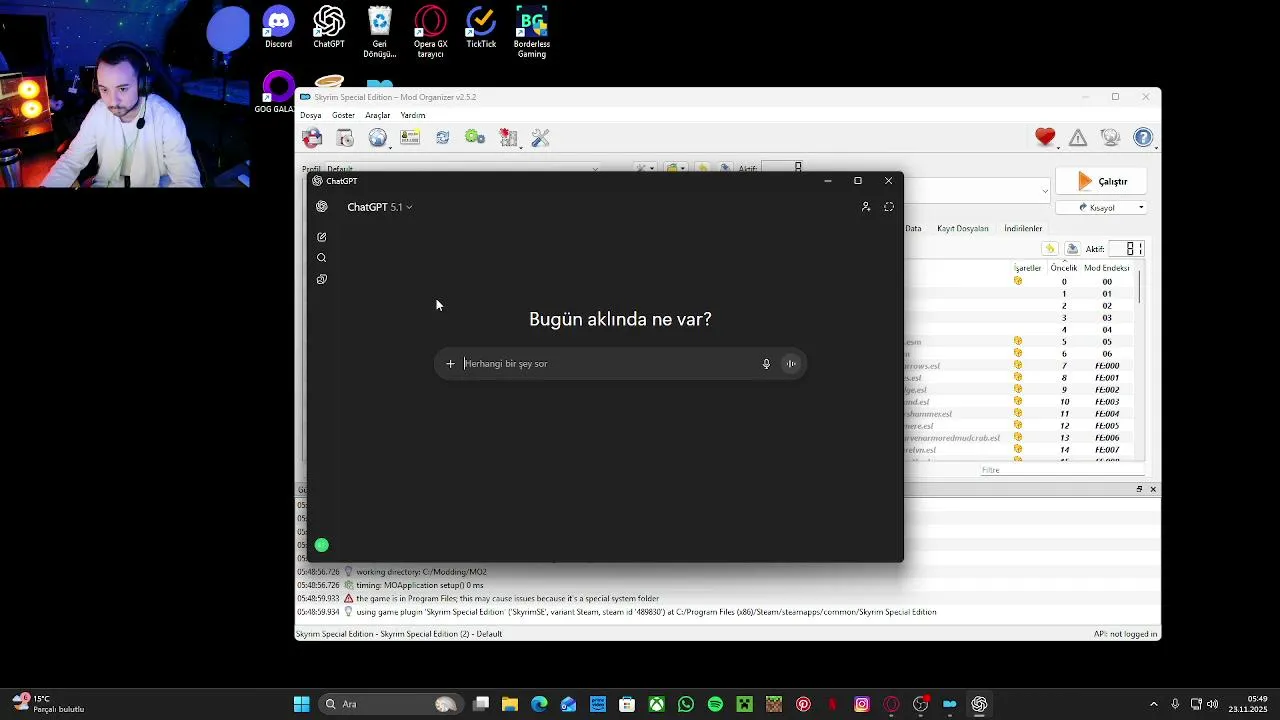Viewport: 1280px width, 720px height.
Task: Open File Explorer in taskbar
Action: click(509, 704)
